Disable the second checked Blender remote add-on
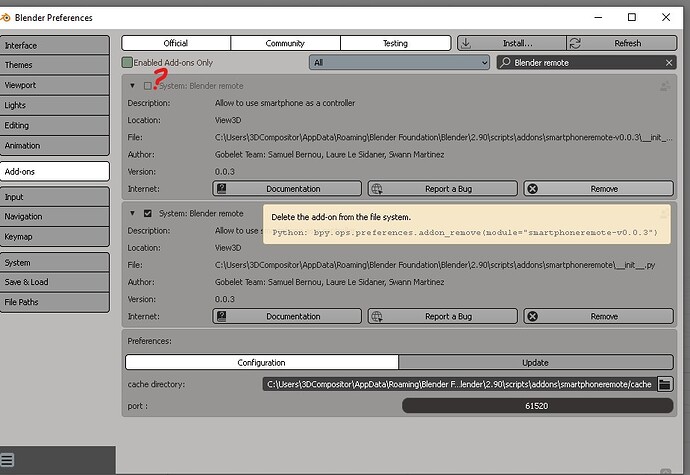 click(147, 214)
